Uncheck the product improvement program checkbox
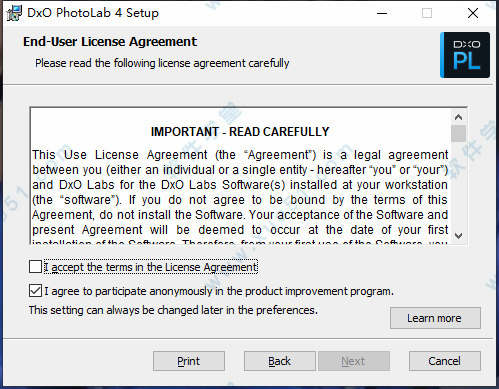Image resolution: width=499 pixels, height=389 pixels. (35, 291)
